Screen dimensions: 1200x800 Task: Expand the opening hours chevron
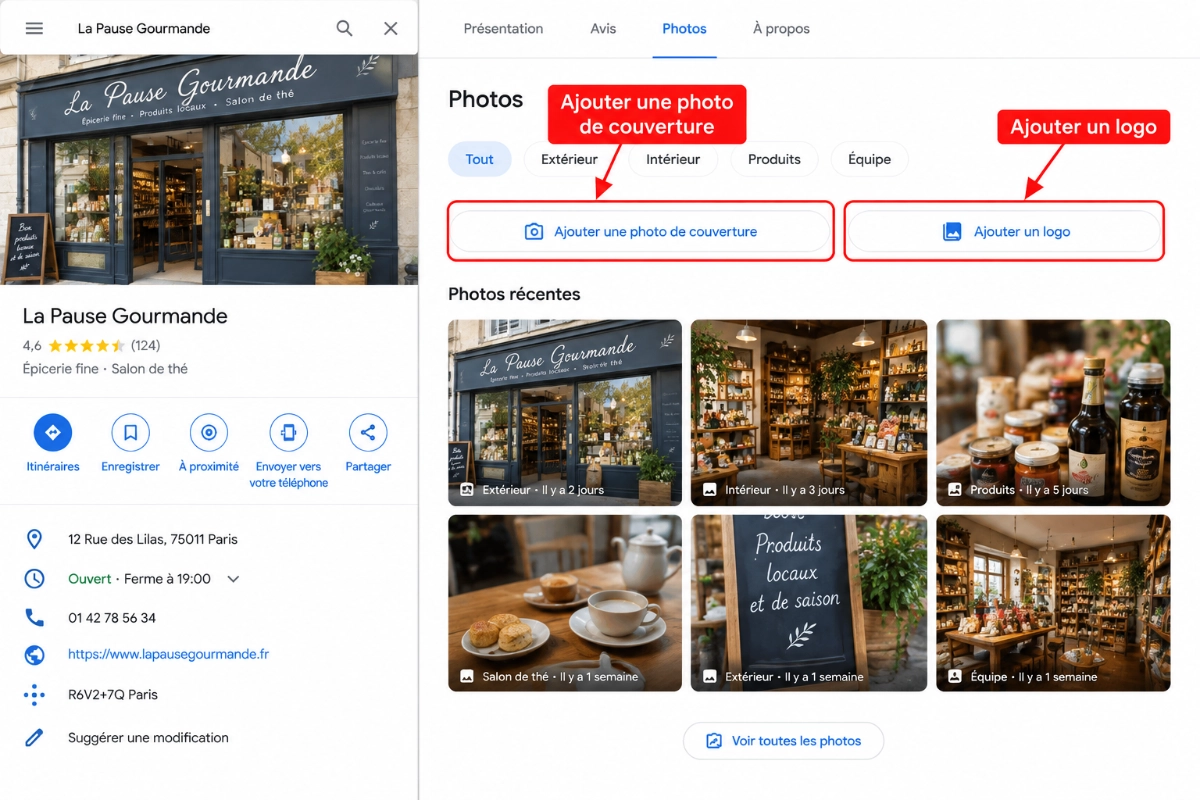pos(233,579)
